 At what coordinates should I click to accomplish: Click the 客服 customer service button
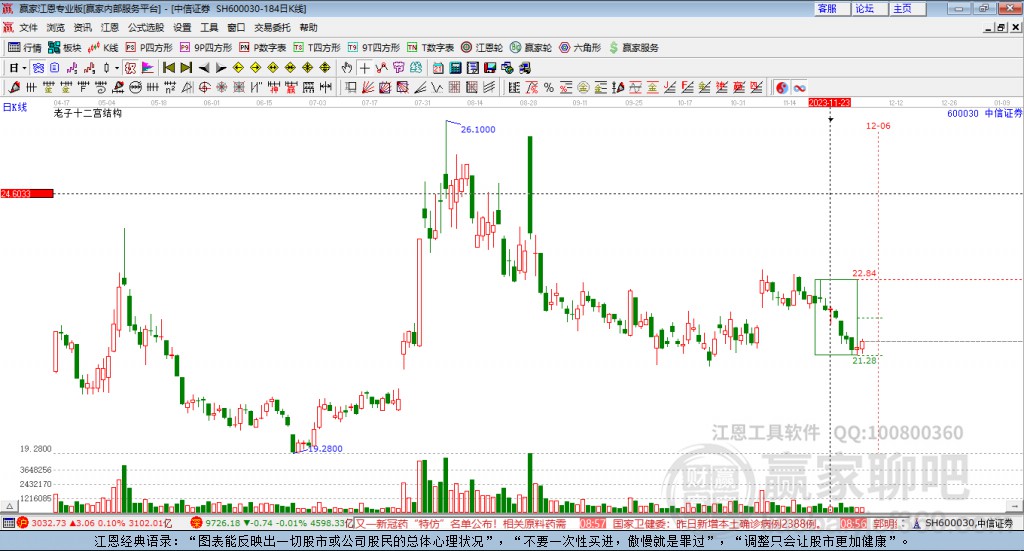pos(831,8)
